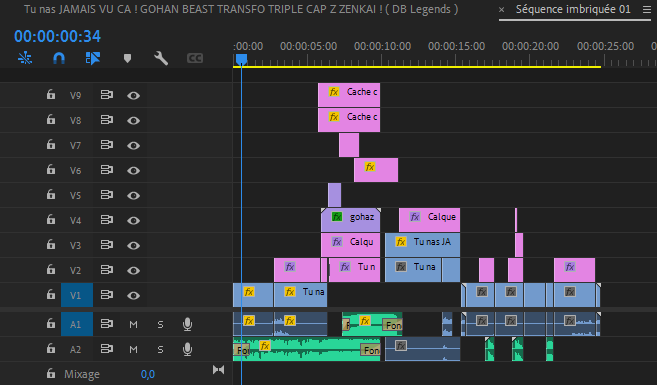This screenshot has height=385, width=657.
Task: Click the playhead timecode 00:00:00:34
Action: point(57,36)
